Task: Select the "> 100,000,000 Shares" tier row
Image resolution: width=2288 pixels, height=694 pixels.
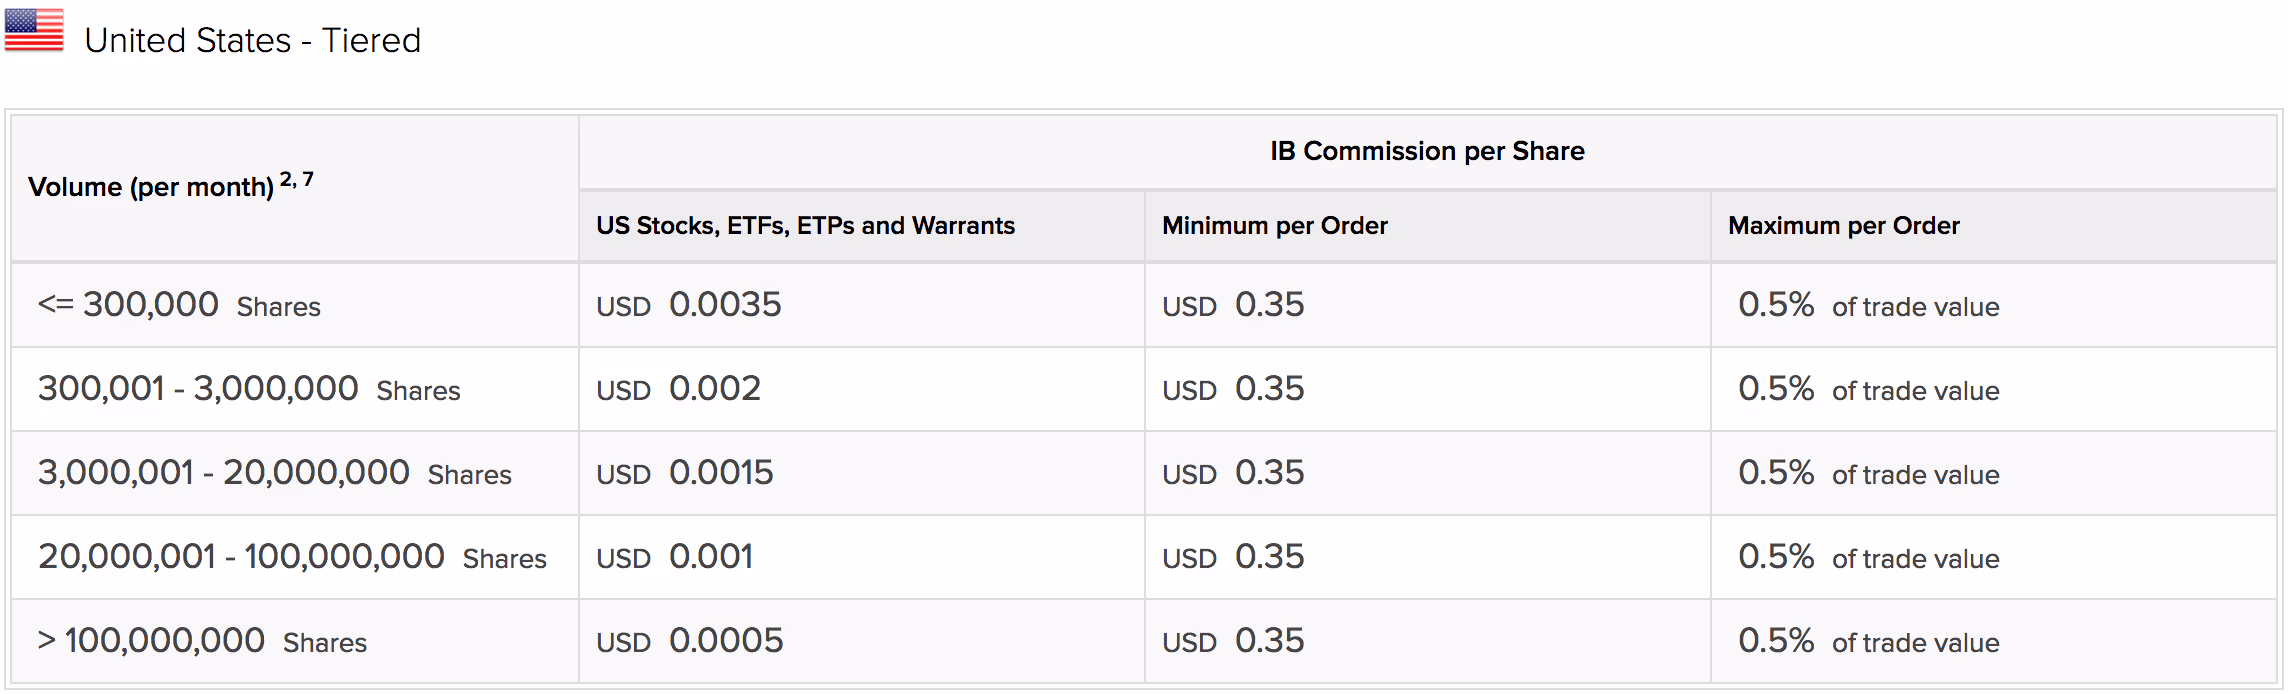Action: (202, 641)
